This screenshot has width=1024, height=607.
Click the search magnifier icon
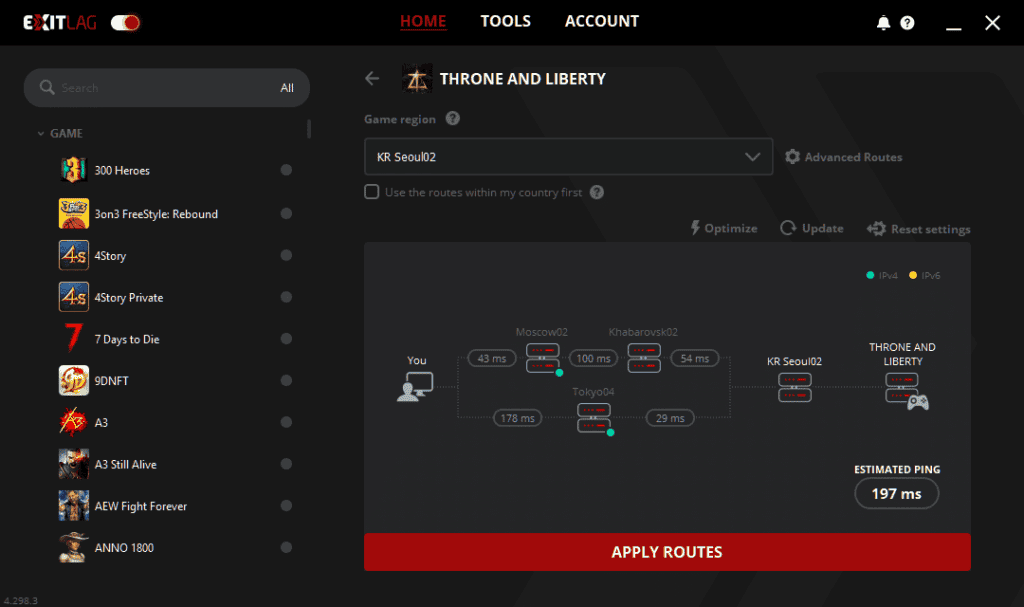tap(46, 87)
